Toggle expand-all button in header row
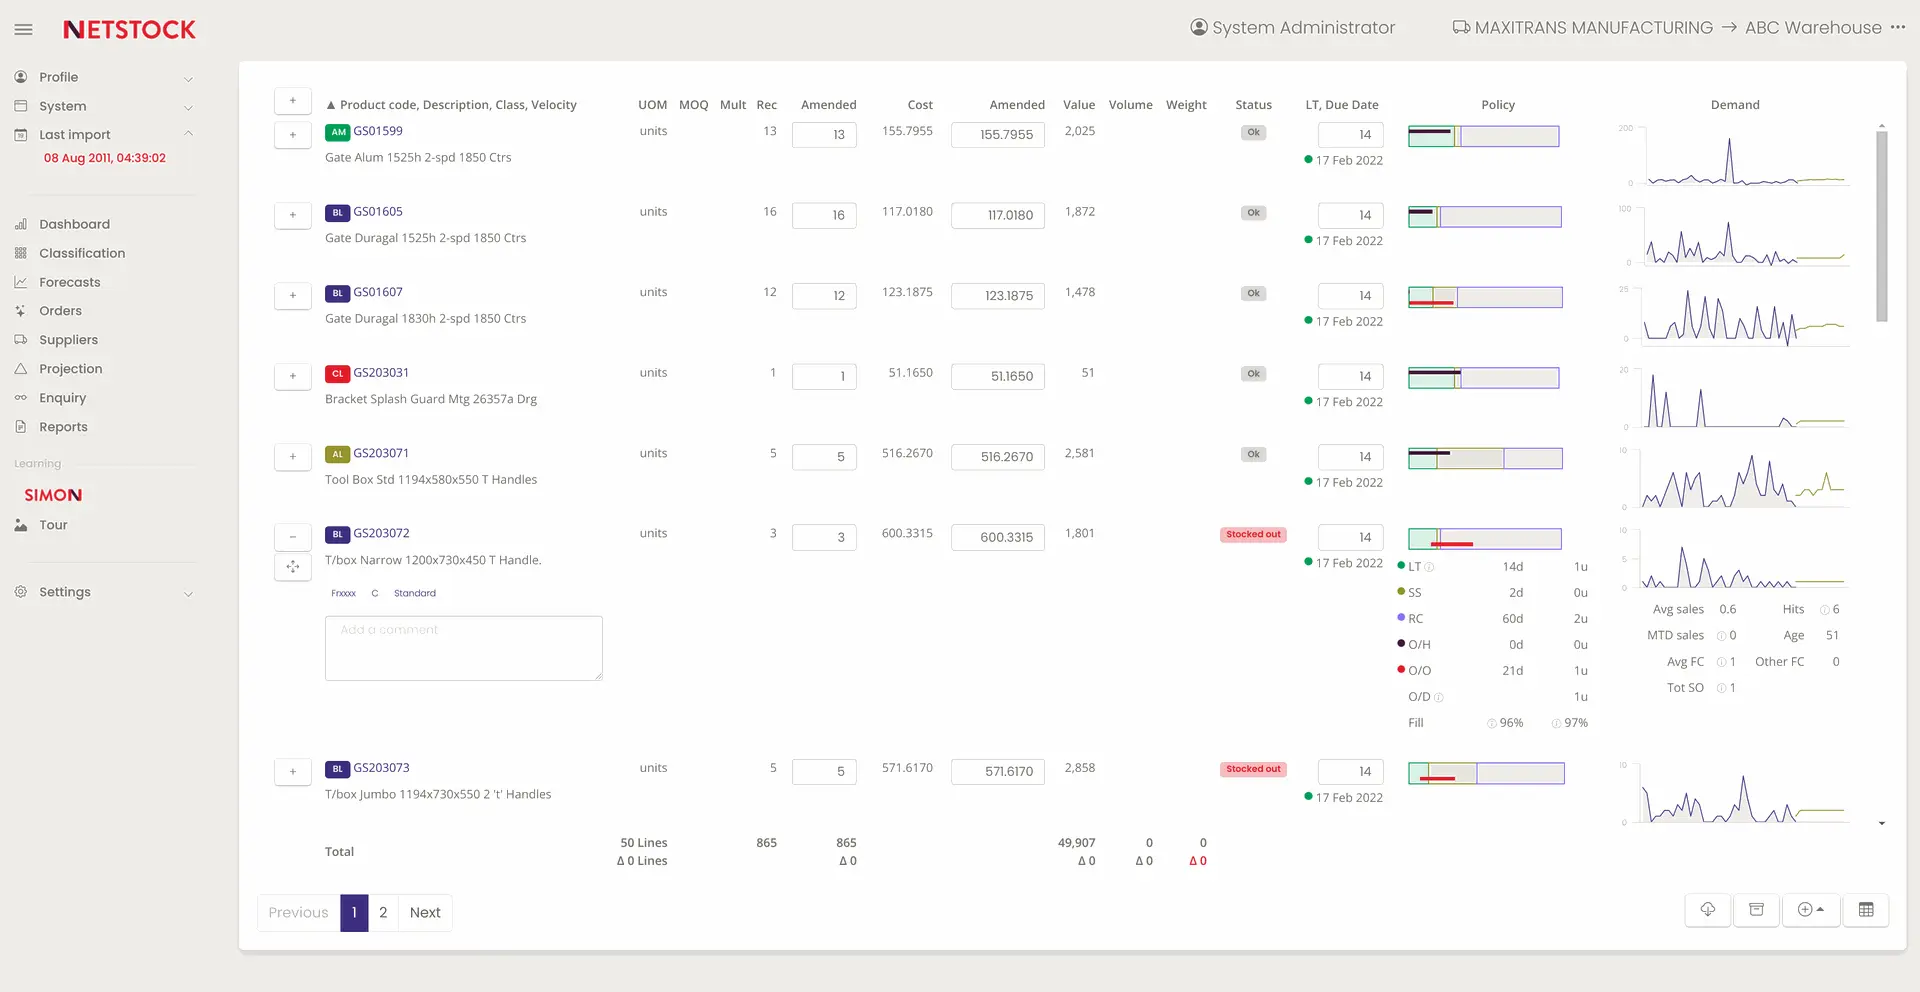The image size is (1920, 992). coord(293,101)
